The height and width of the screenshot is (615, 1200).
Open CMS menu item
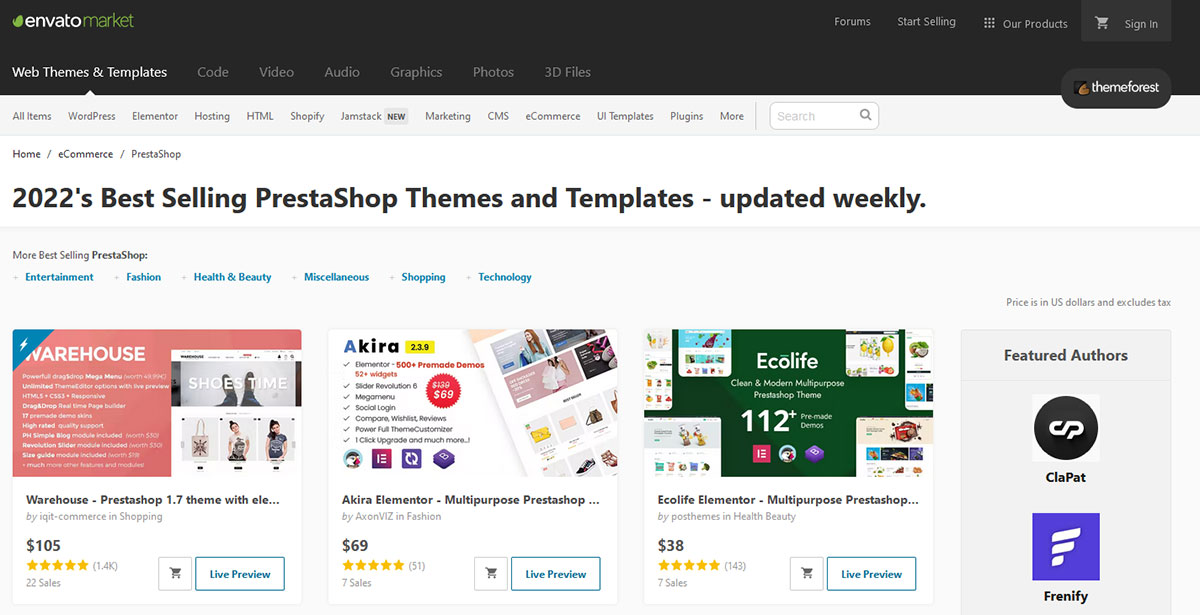[498, 116]
